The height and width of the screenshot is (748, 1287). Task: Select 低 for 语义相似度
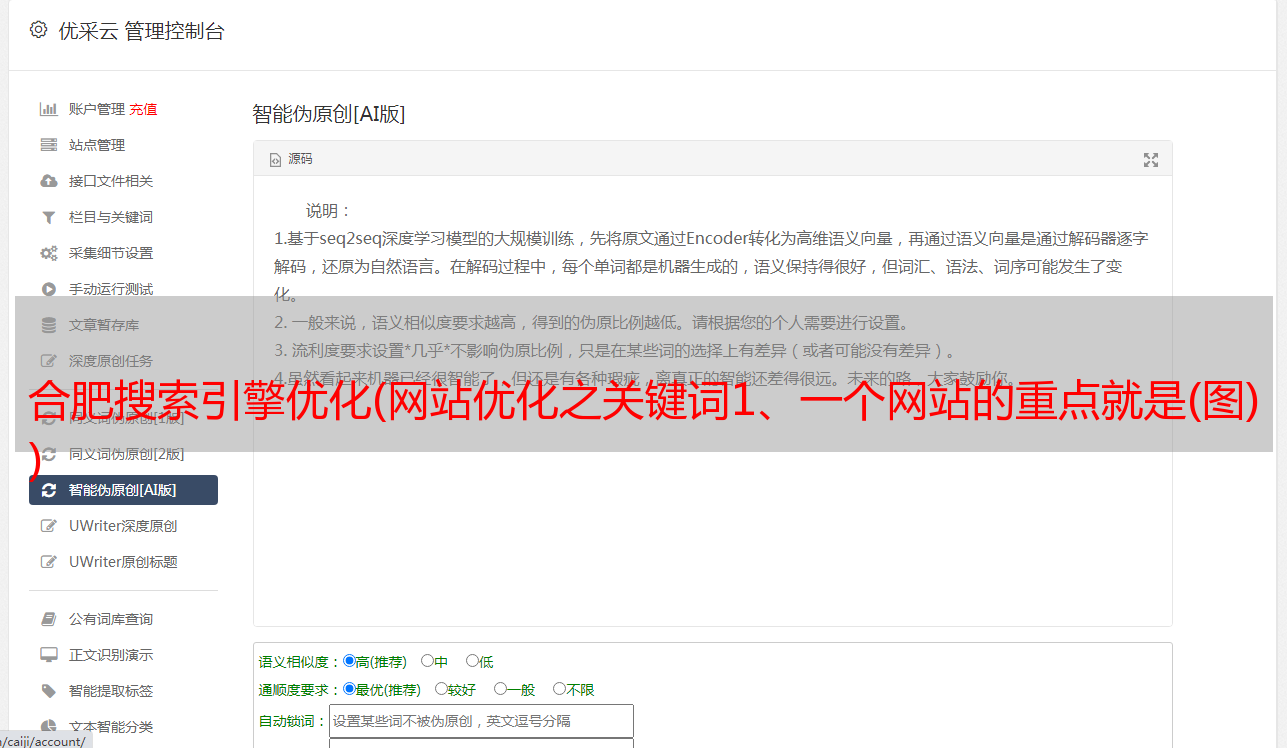[472, 661]
